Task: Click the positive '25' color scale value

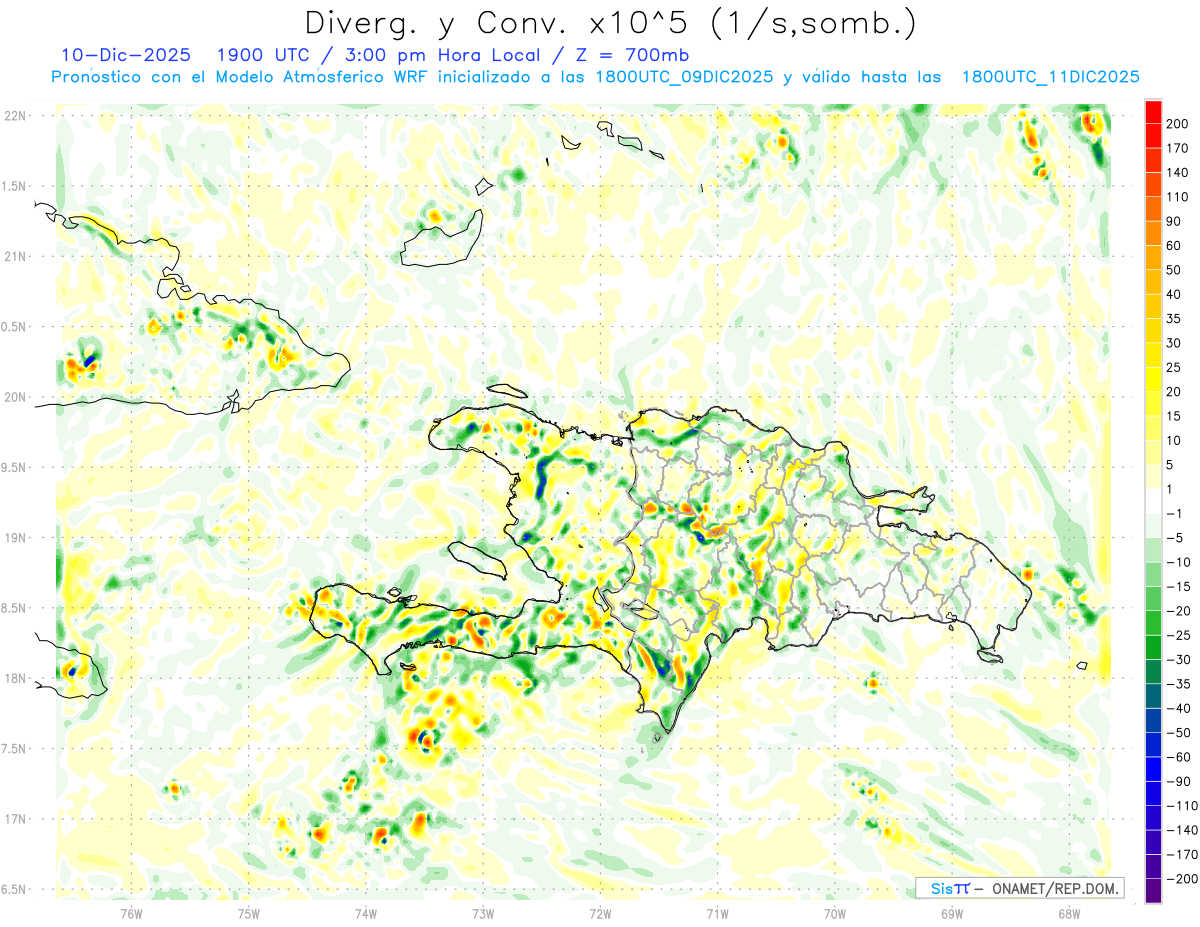Action: coord(1175,367)
